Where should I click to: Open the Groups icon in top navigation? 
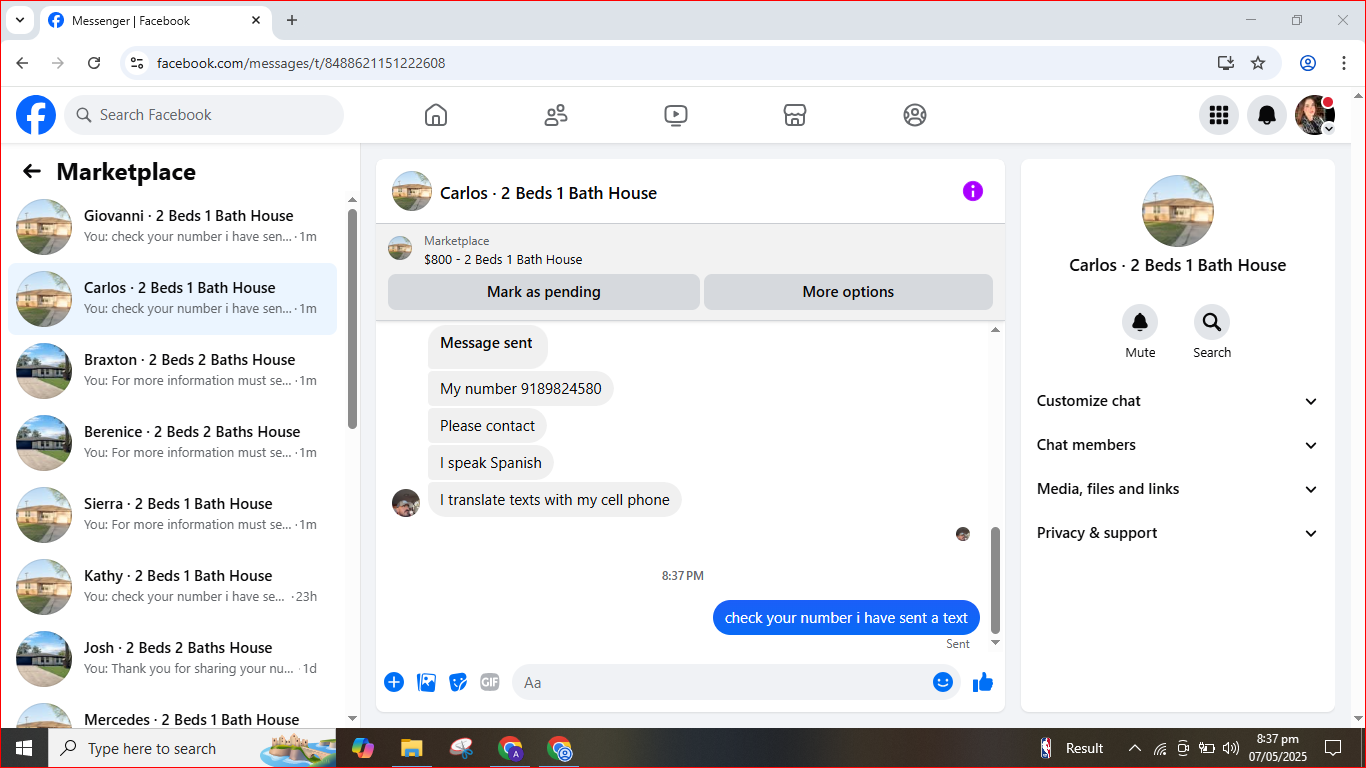[x=915, y=115]
